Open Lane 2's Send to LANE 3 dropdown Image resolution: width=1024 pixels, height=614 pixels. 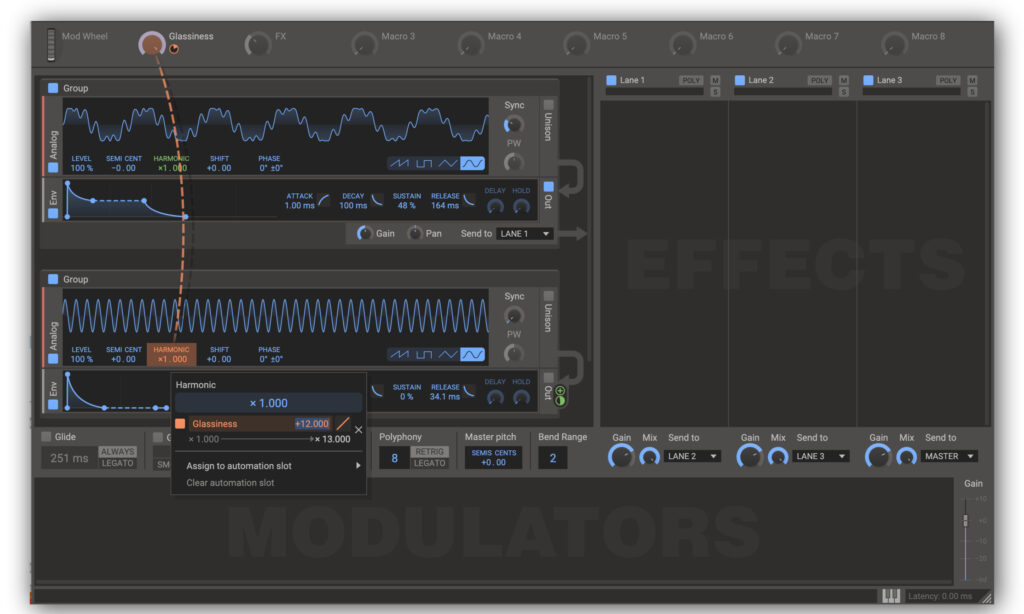[821, 456]
